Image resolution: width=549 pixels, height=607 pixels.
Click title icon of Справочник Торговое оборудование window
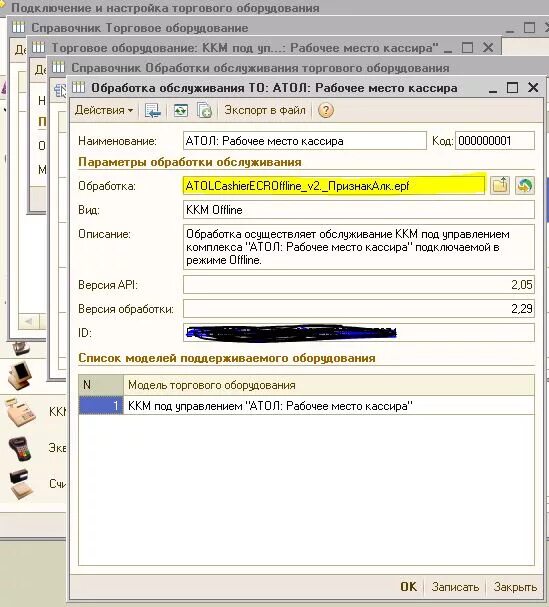click(19, 27)
